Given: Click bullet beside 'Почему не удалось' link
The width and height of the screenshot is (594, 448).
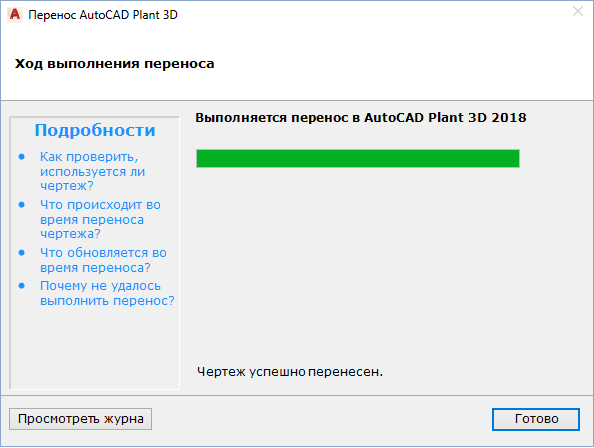Looking at the screenshot, I should tap(22, 286).
